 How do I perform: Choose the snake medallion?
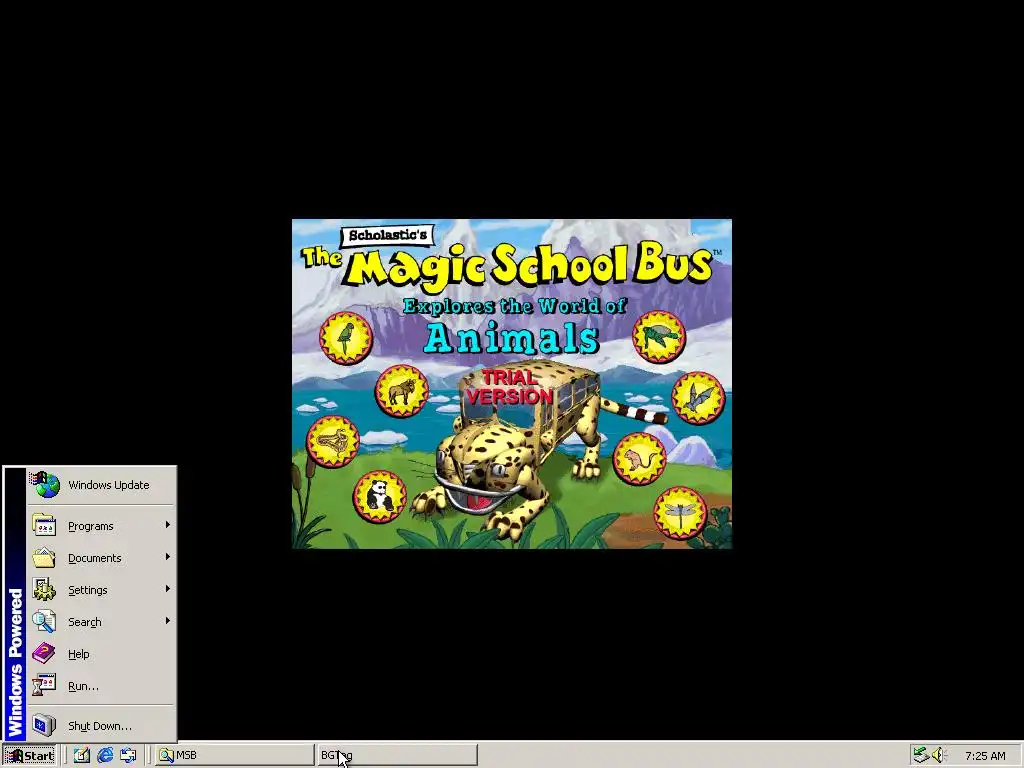(333, 441)
